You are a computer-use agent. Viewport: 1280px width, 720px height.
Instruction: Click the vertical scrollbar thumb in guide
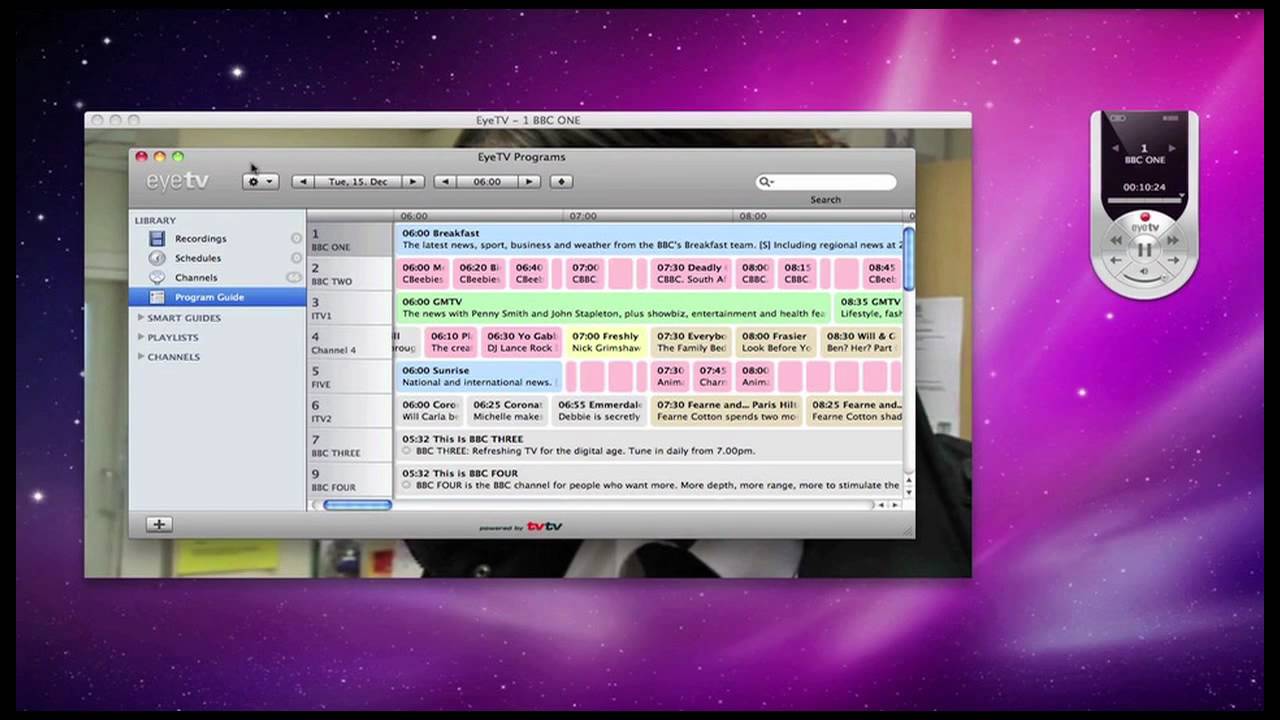point(908,259)
